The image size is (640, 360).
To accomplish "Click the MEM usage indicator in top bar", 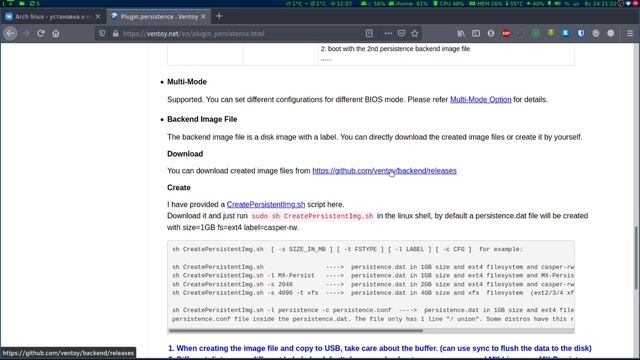I will tap(486, 4).
